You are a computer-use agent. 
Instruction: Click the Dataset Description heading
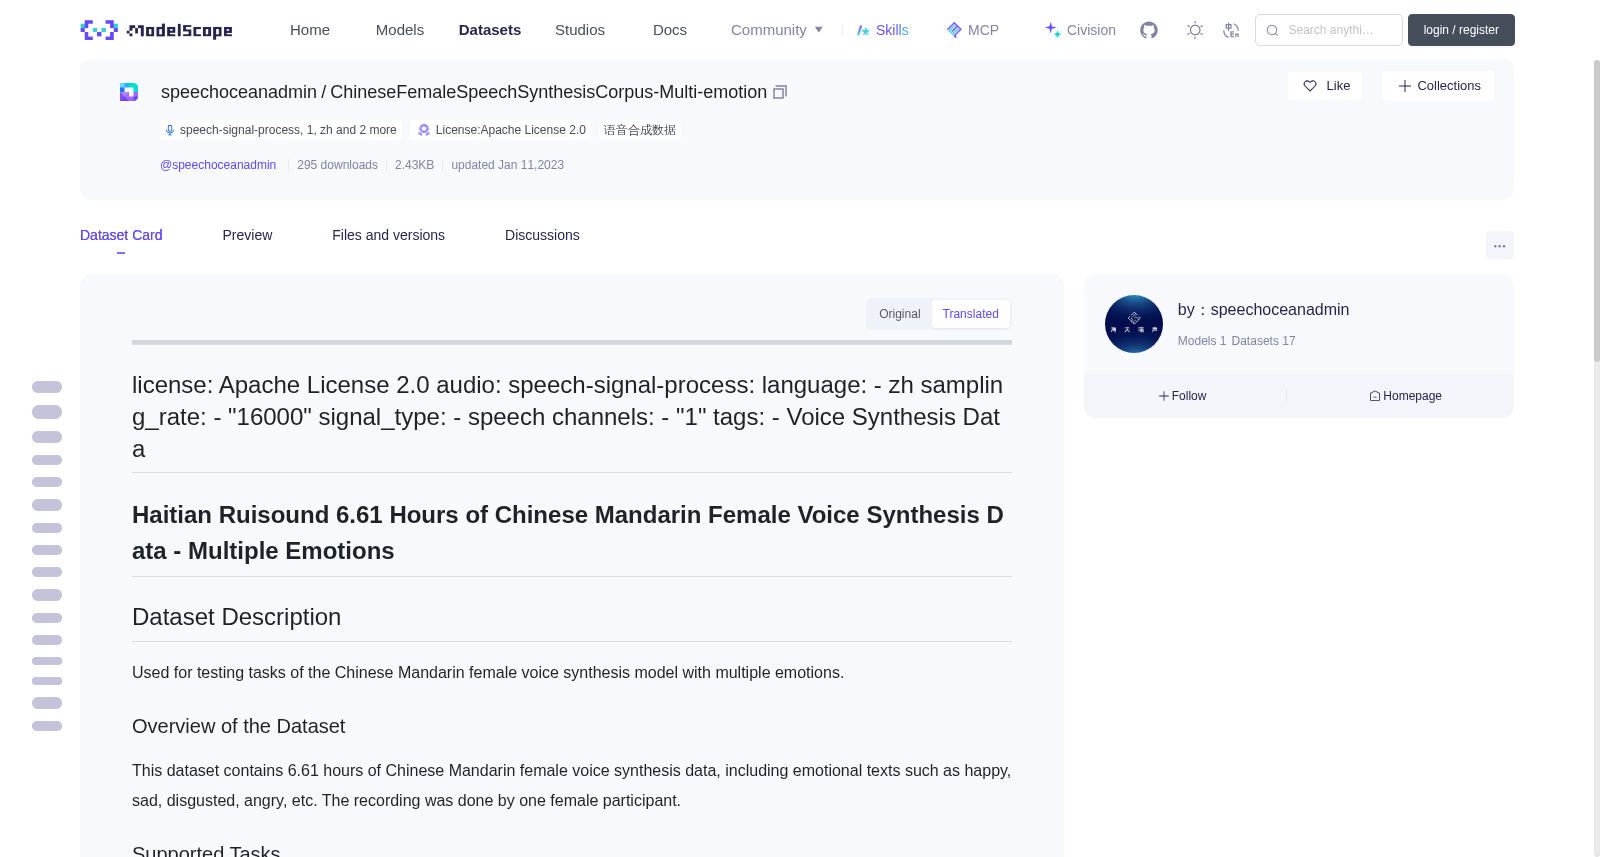[x=236, y=617]
